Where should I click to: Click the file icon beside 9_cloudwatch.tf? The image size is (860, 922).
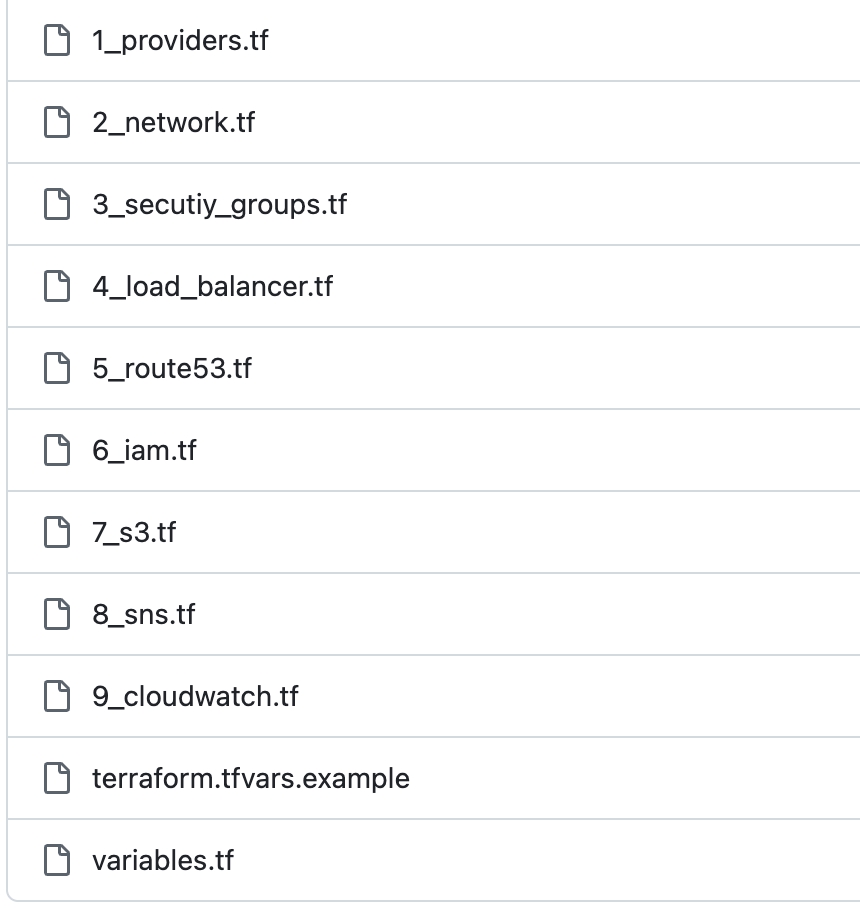coord(57,696)
